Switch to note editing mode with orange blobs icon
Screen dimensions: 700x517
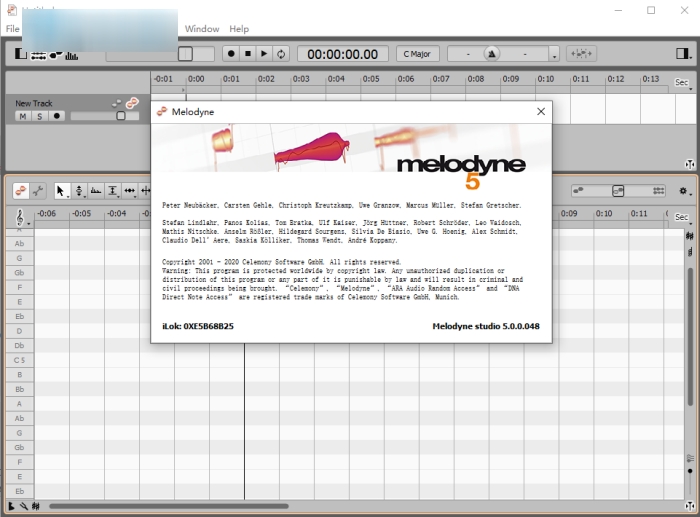click(x=21, y=191)
